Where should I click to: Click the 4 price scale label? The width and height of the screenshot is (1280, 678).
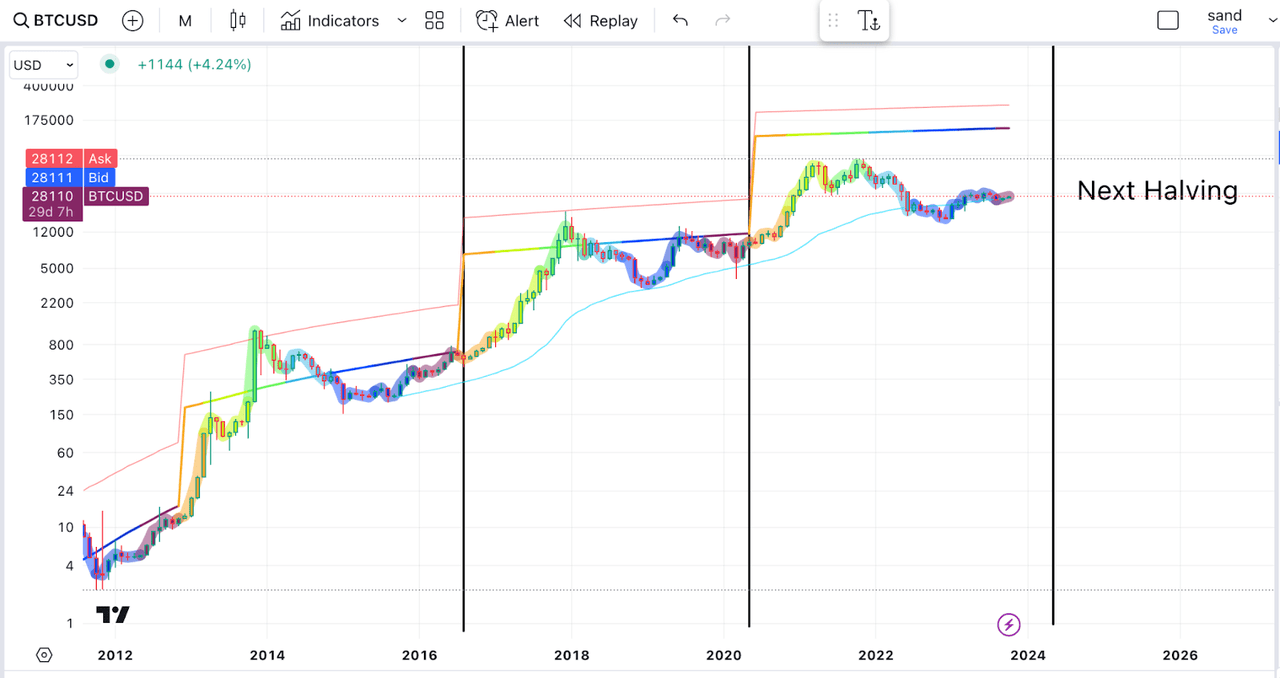click(x=69, y=566)
